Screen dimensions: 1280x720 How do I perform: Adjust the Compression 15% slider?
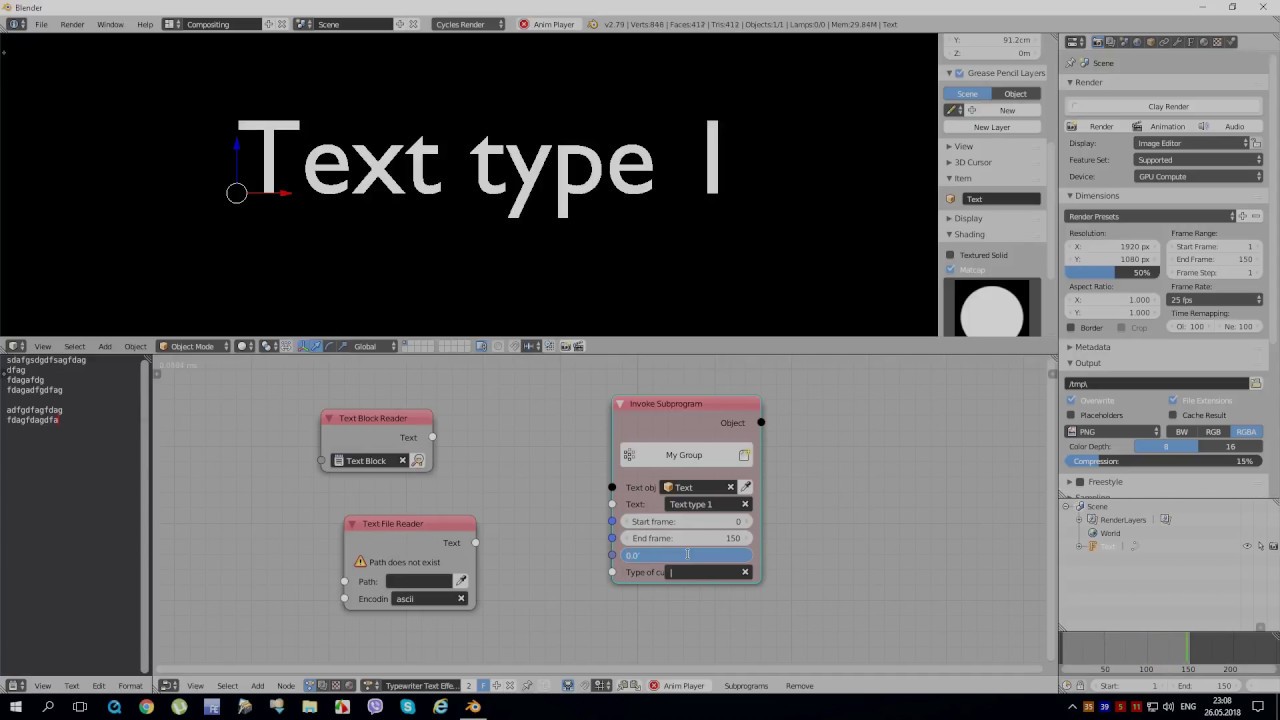pyautogui.click(x=1164, y=461)
